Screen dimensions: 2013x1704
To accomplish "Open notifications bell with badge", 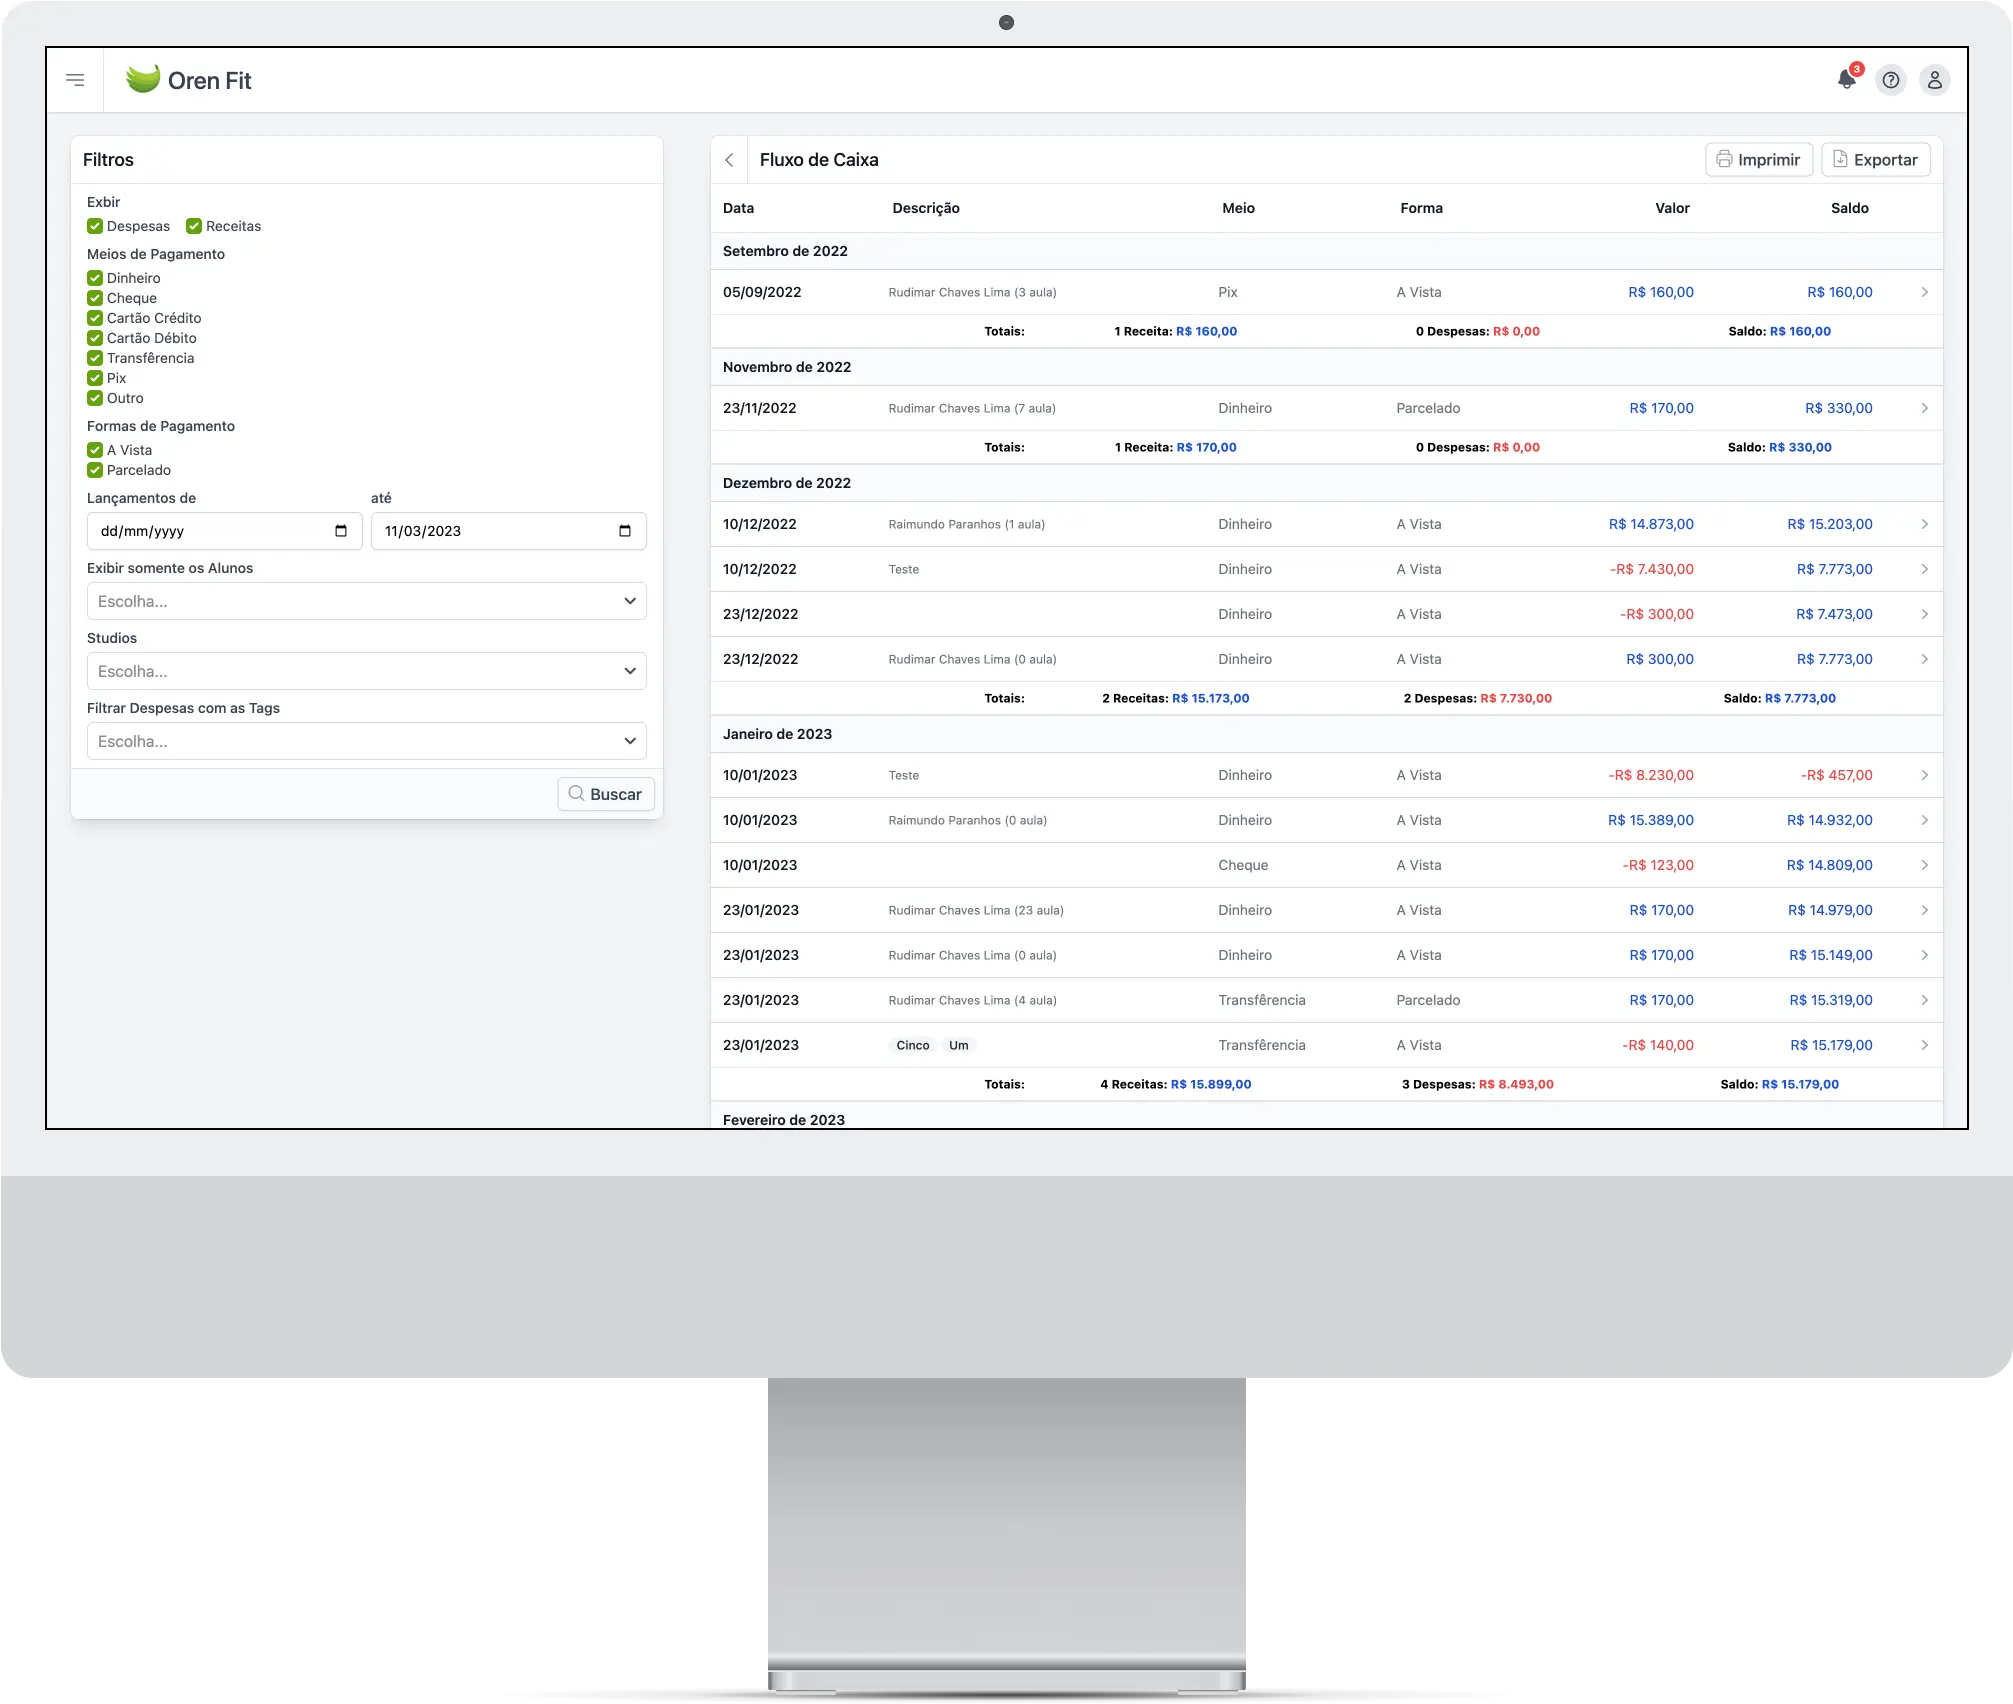I will 1847,79.
